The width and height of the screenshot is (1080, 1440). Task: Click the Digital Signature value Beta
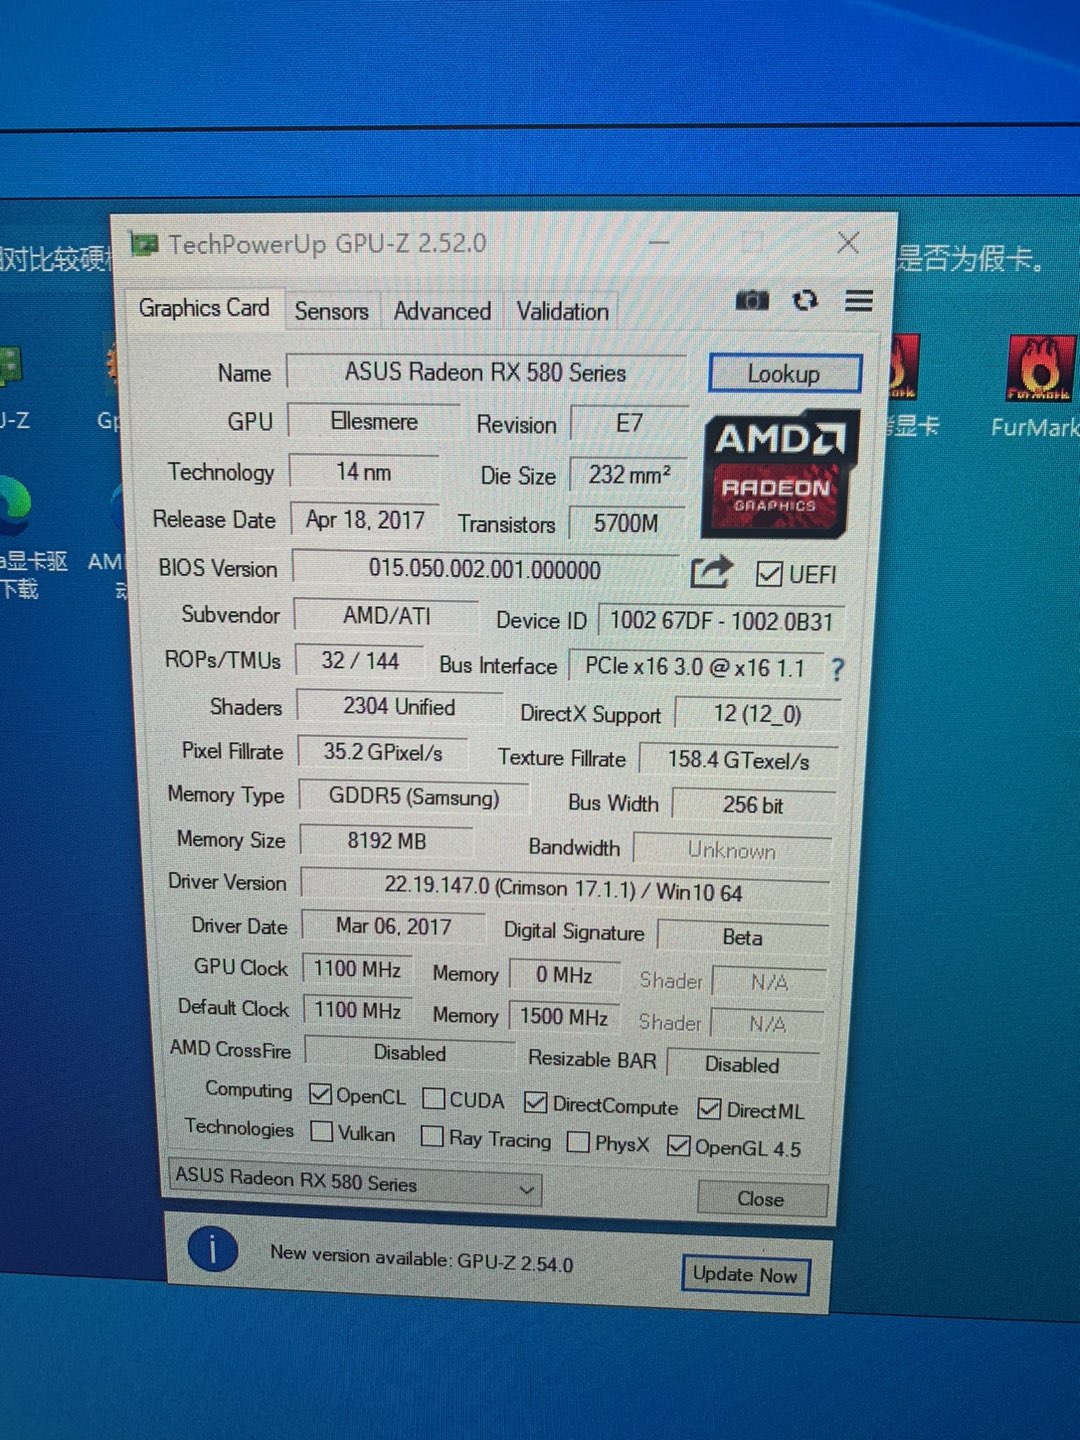tap(742, 937)
